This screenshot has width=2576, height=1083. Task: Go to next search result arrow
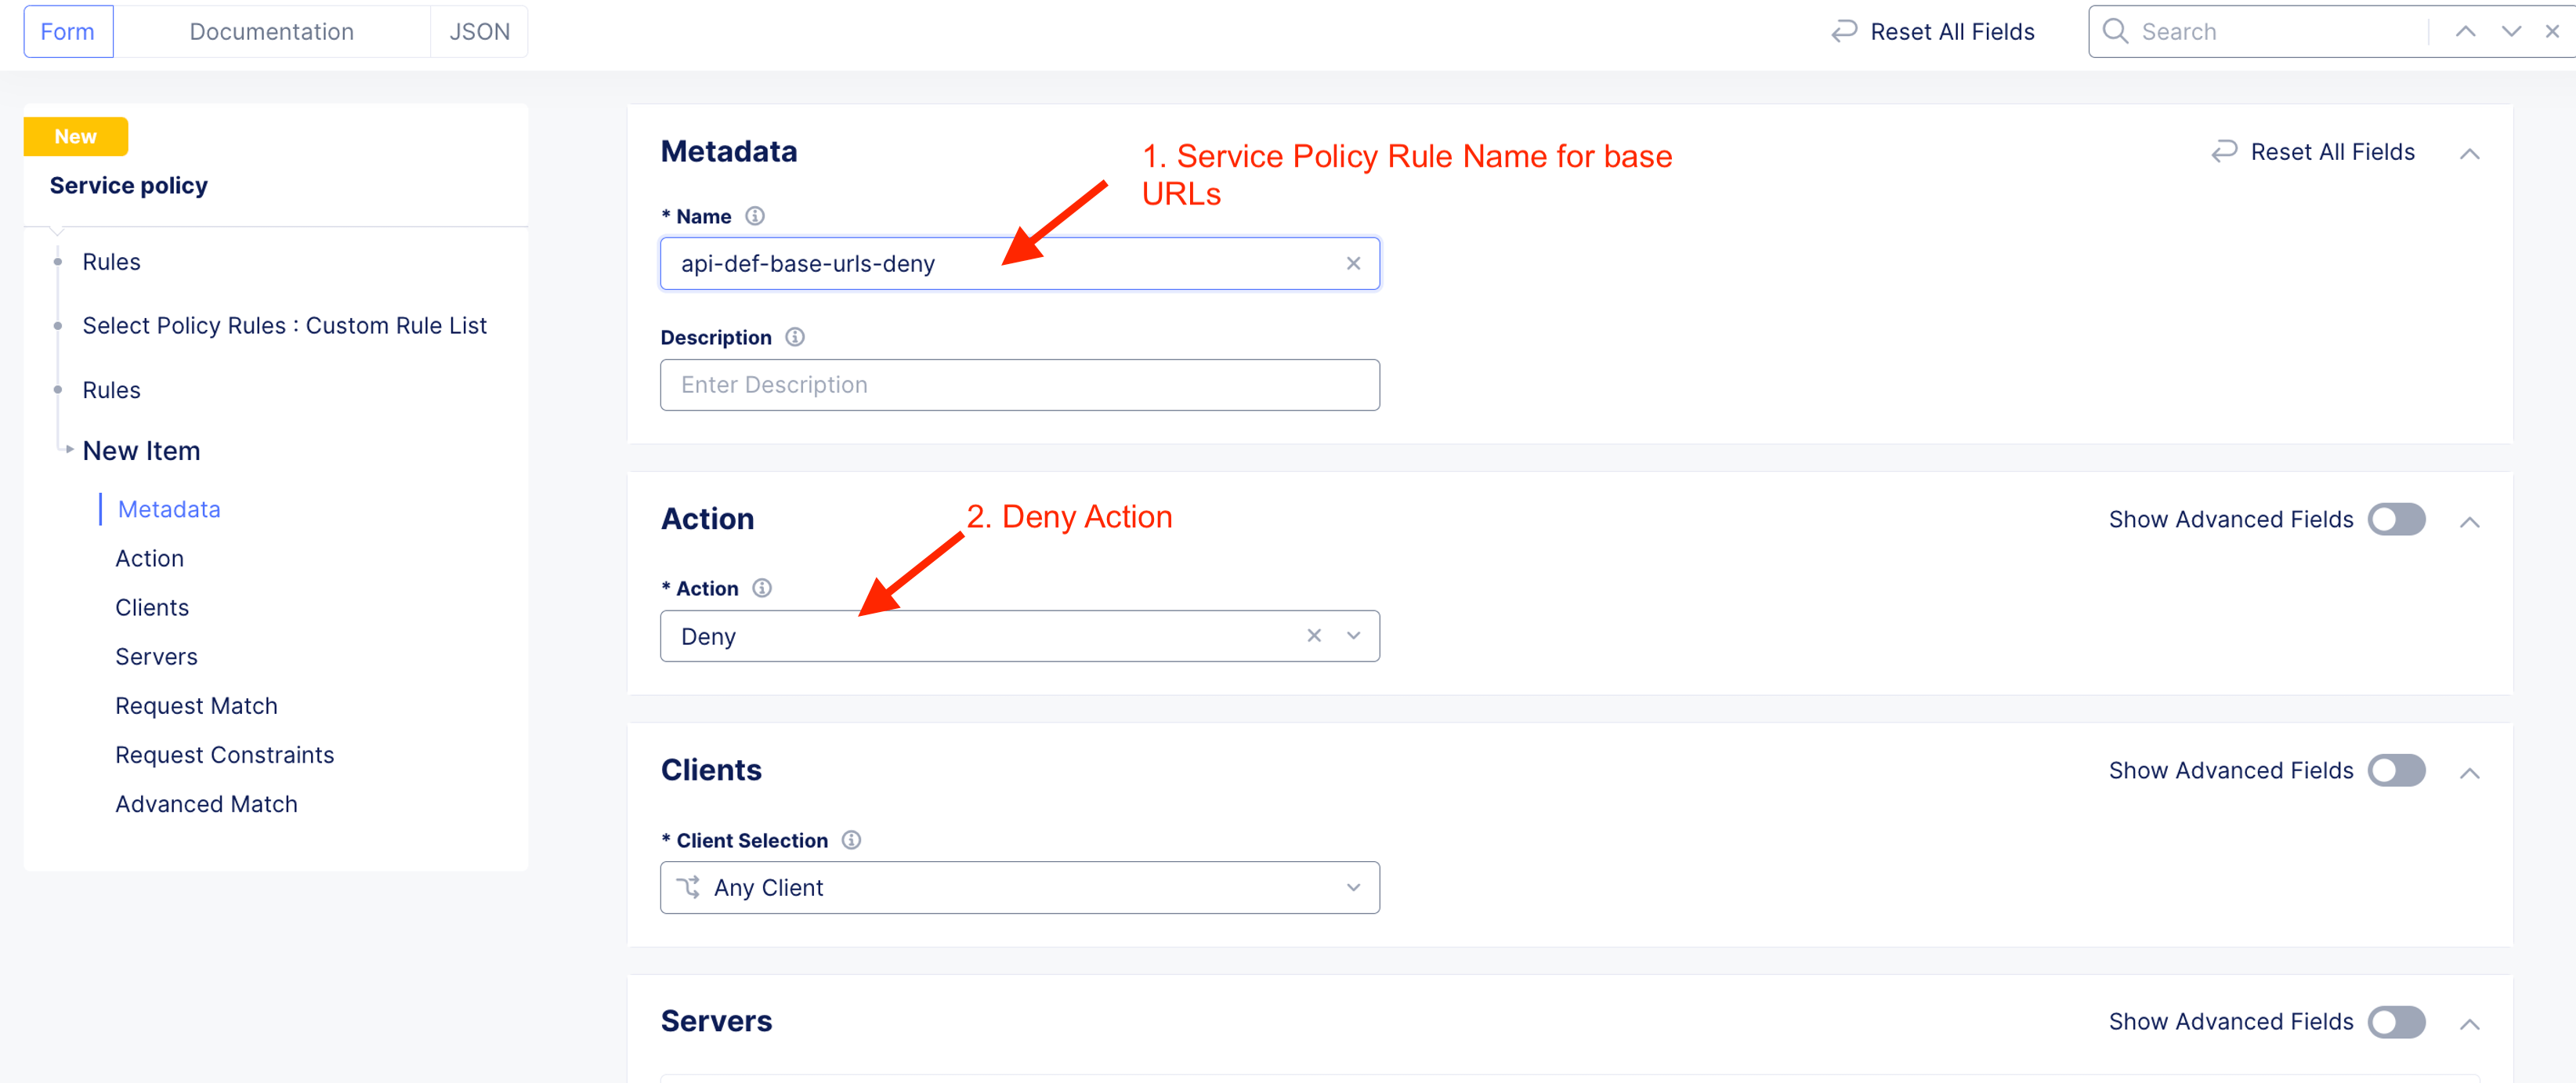(2511, 32)
